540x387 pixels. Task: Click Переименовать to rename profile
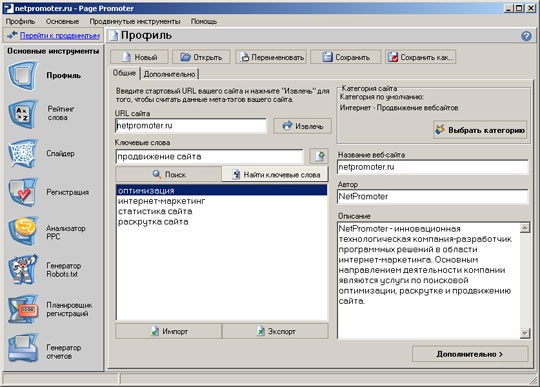click(x=271, y=57)
